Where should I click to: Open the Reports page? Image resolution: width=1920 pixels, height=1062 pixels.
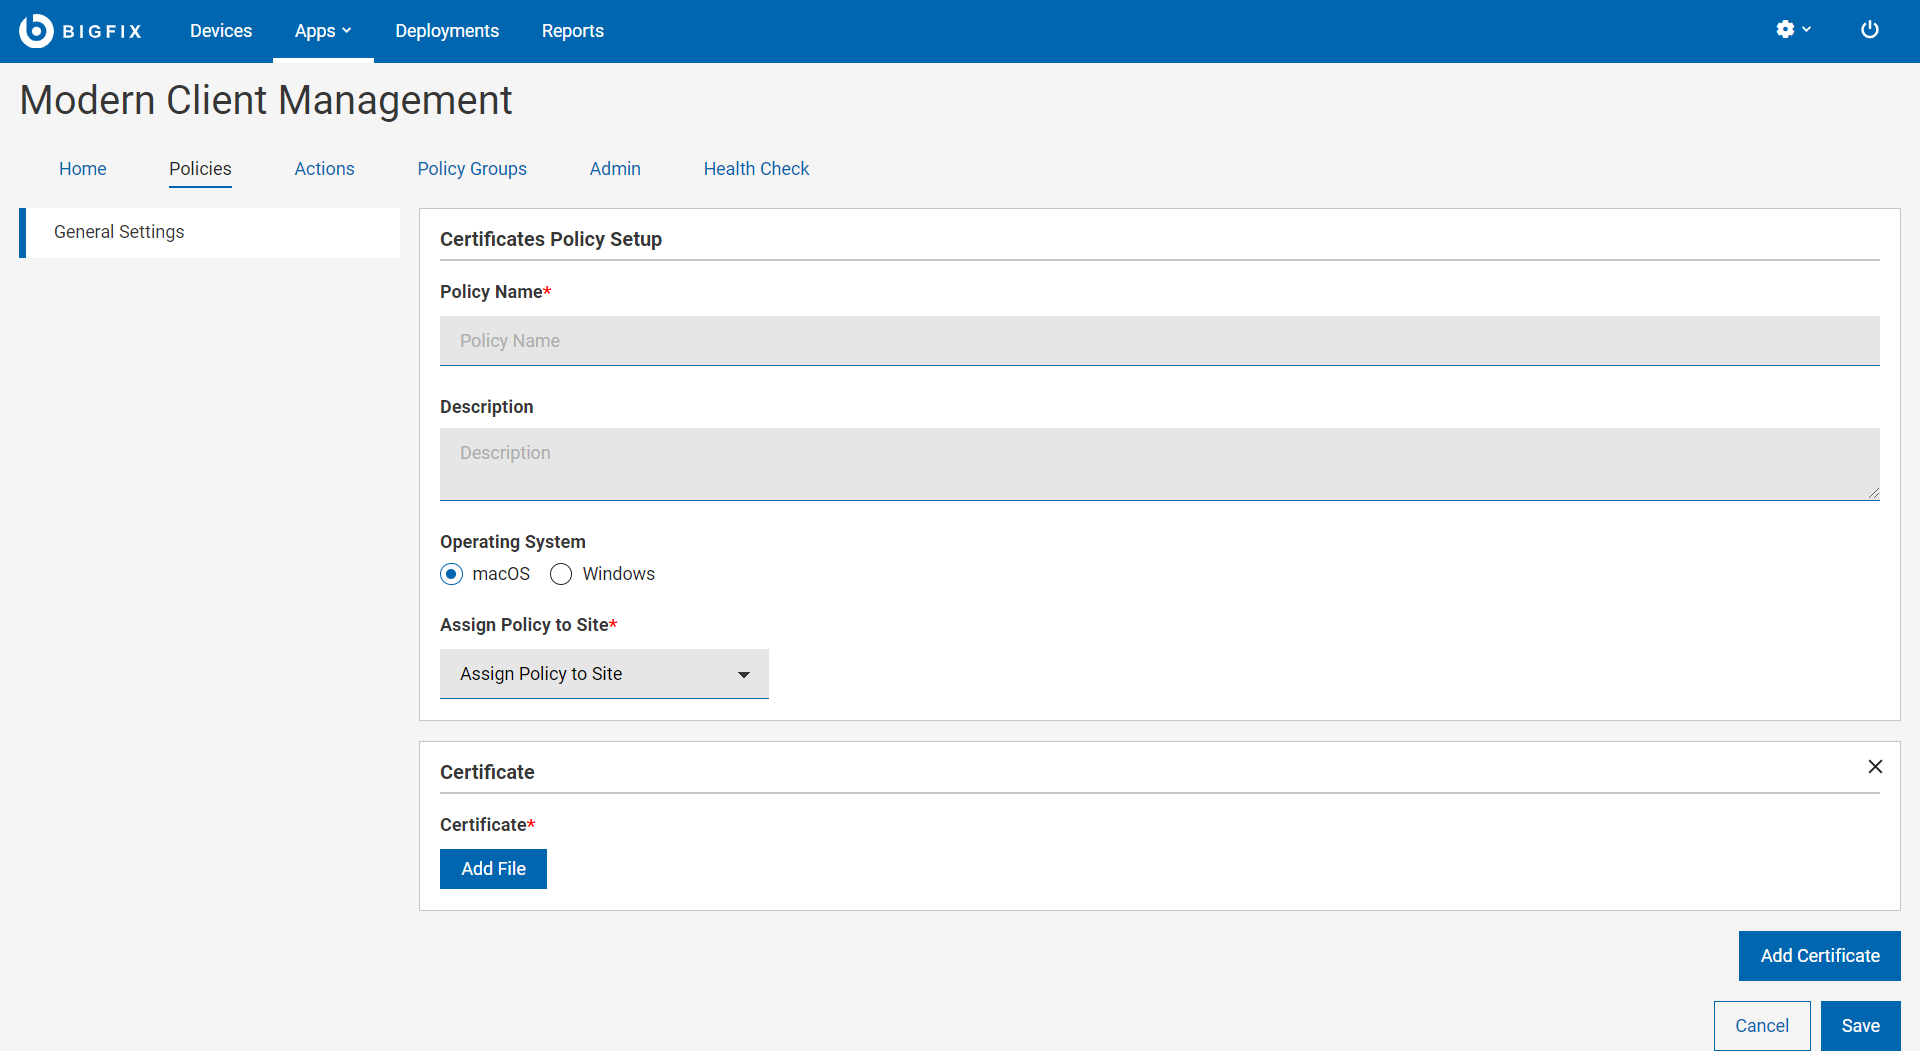pos(572,31)
